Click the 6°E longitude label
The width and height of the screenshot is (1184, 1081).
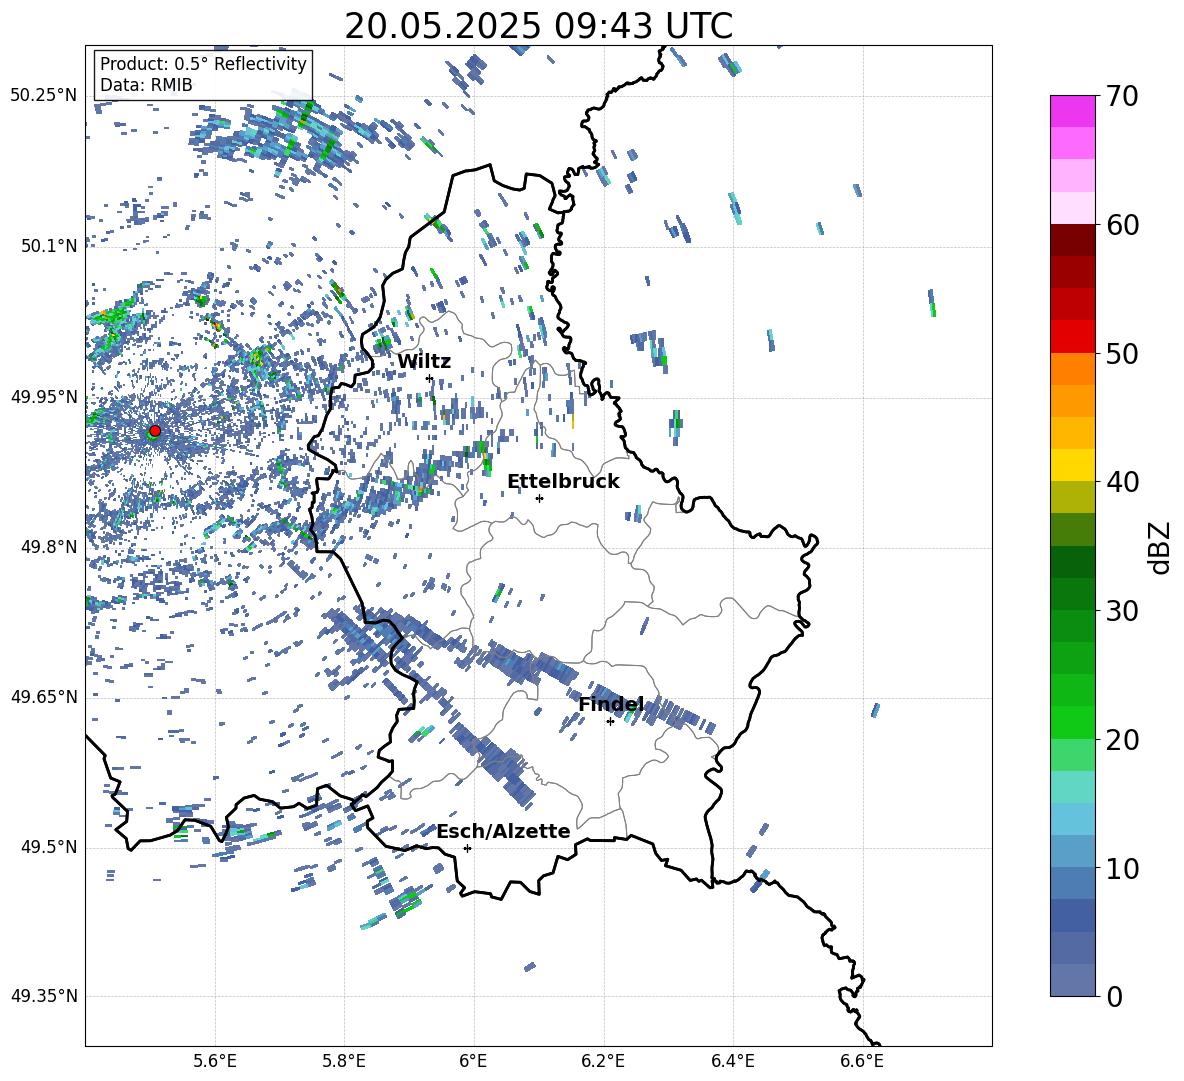coord(473,1062)
